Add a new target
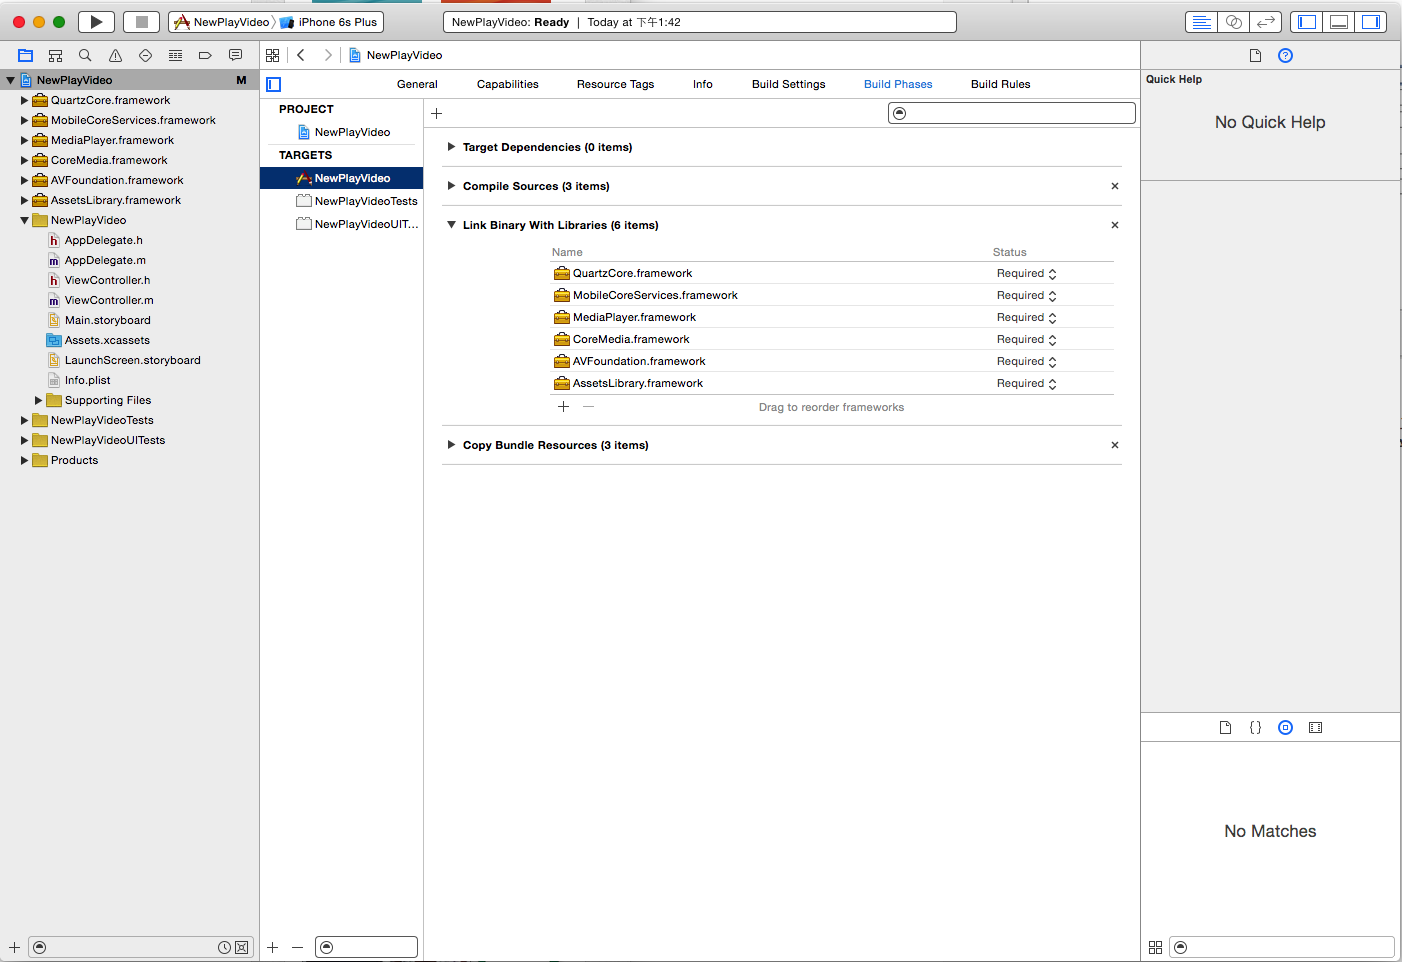The height and width of the screenshot is (962, 1402). pyautogui.click(x=273, y=947)
